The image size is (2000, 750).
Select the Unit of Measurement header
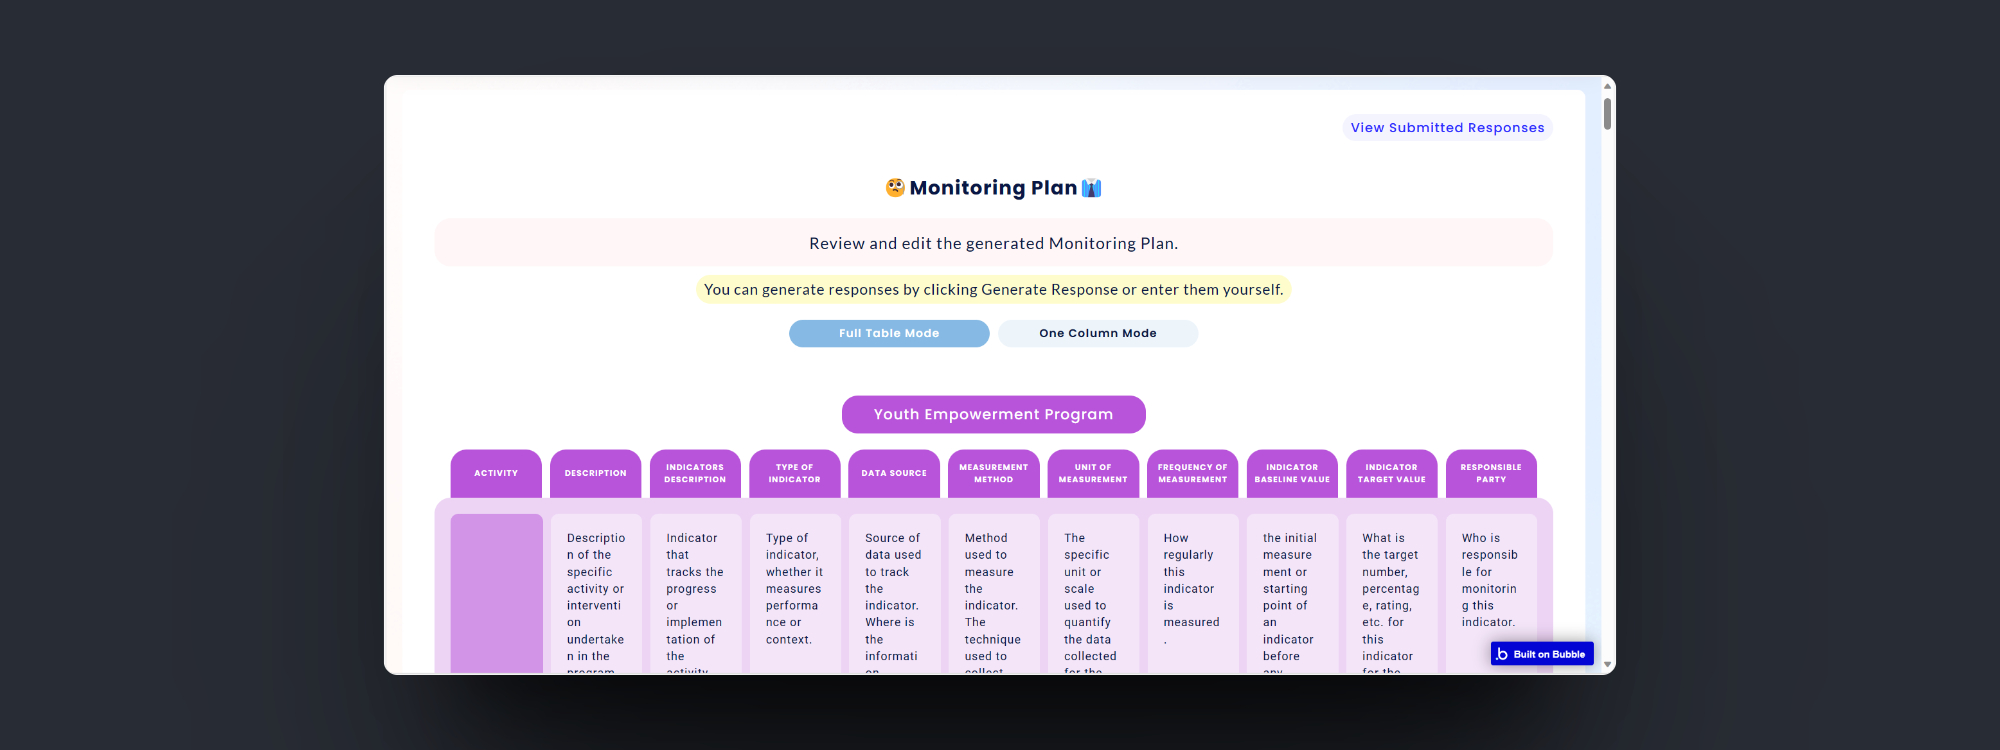(x=1093, y=473)
